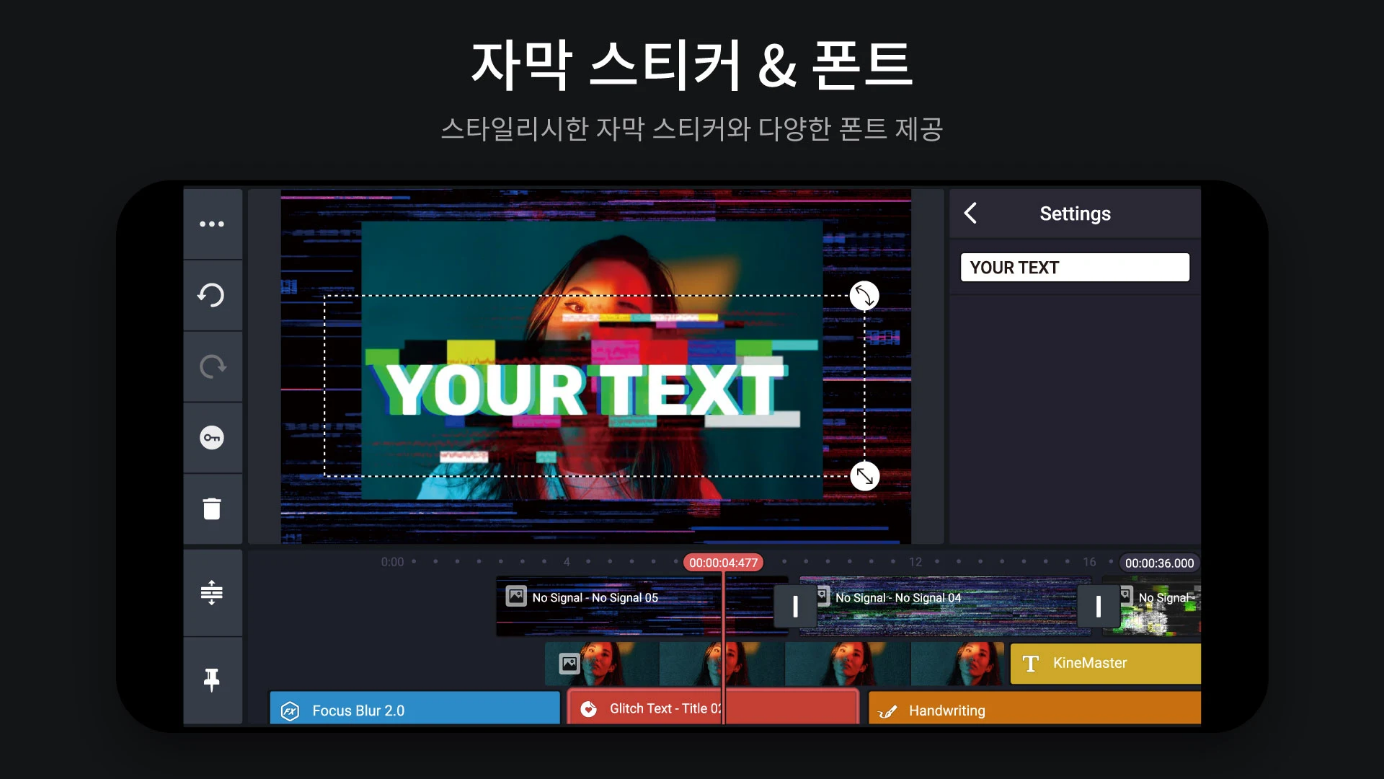Expand the timeline with the split-arrows icon

212,592
